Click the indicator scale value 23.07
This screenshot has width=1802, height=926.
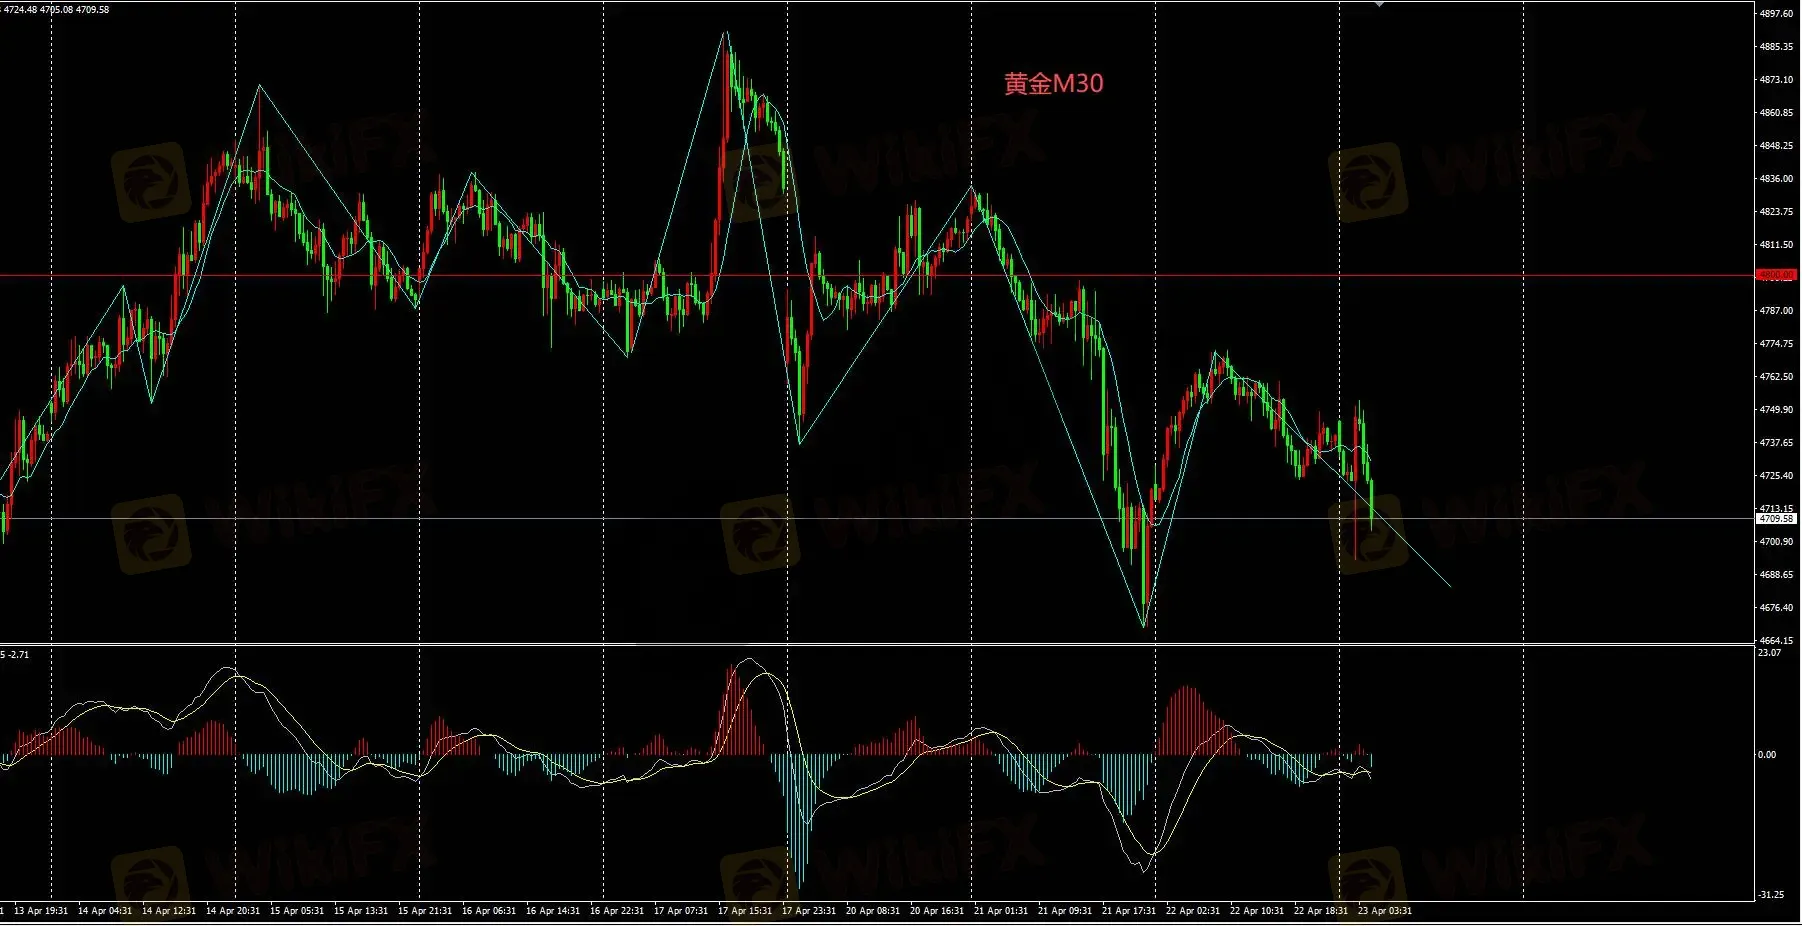(1769, 653)
